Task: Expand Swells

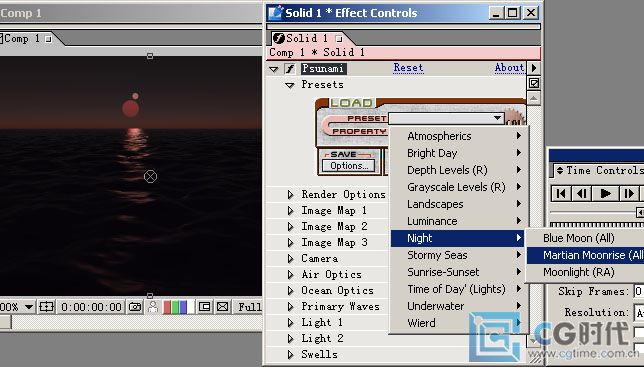Action: tap(290, 355)
